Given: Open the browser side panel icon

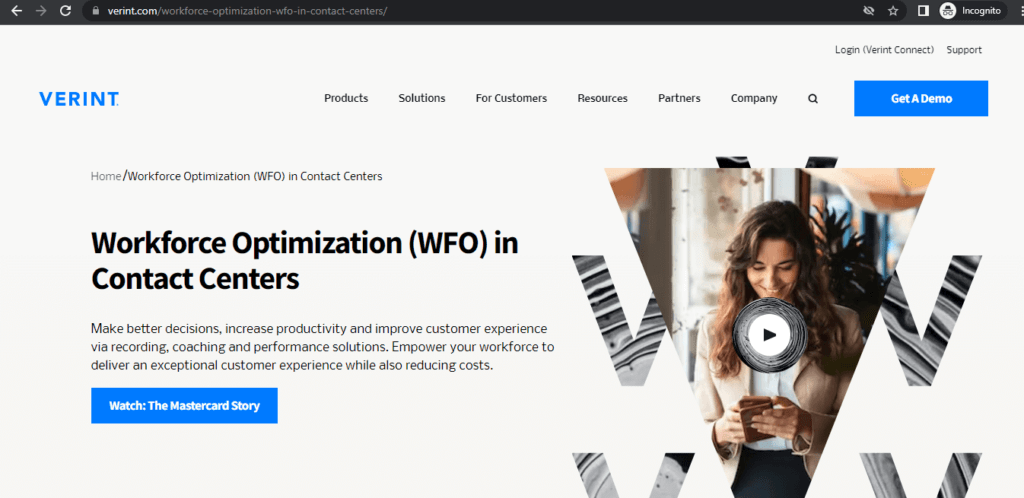Looking at the screenshot, I should pos(923,11).
